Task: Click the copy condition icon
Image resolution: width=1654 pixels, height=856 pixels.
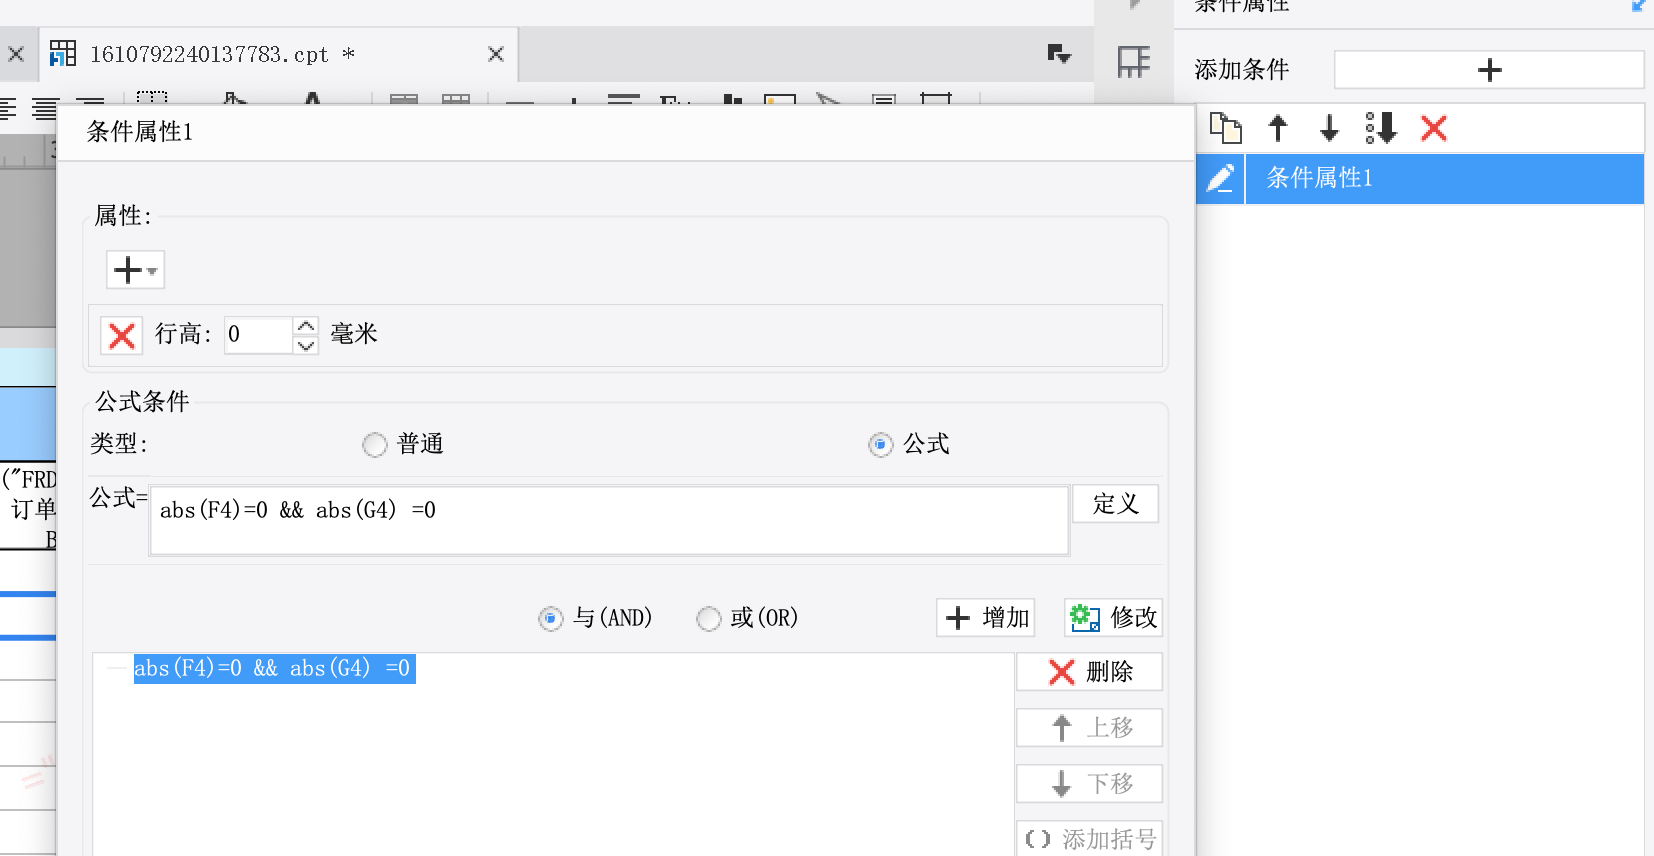Action: (x=1225, y=128)
